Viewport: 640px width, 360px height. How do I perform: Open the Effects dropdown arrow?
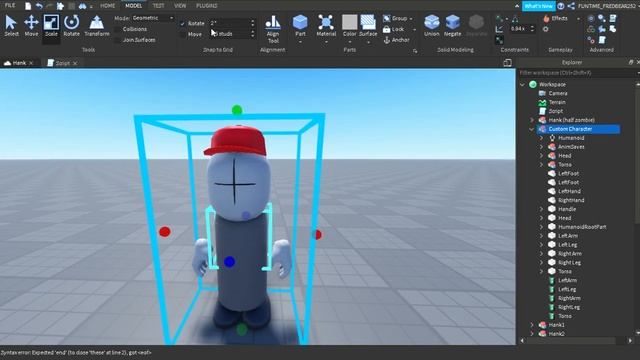click(x=578, y=18)
